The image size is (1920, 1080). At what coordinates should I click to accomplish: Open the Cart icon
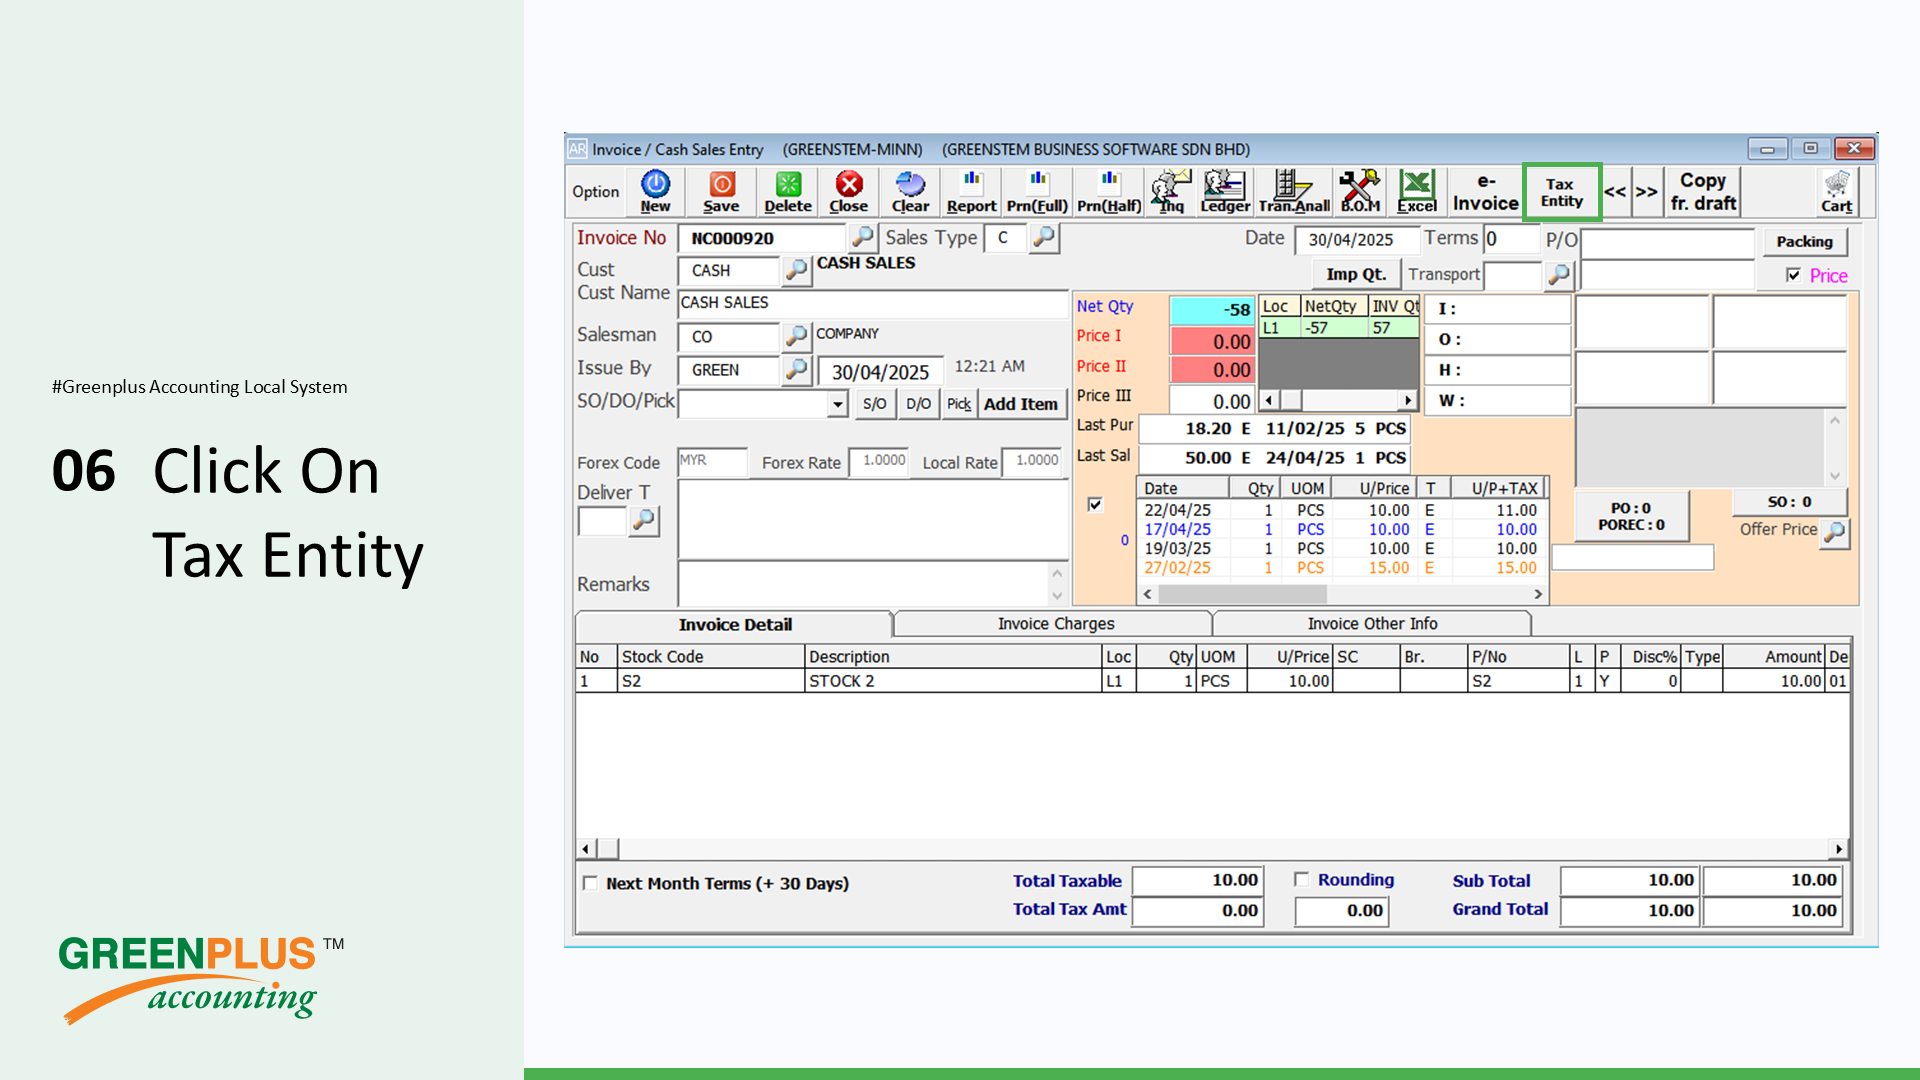coord(1836,191)
